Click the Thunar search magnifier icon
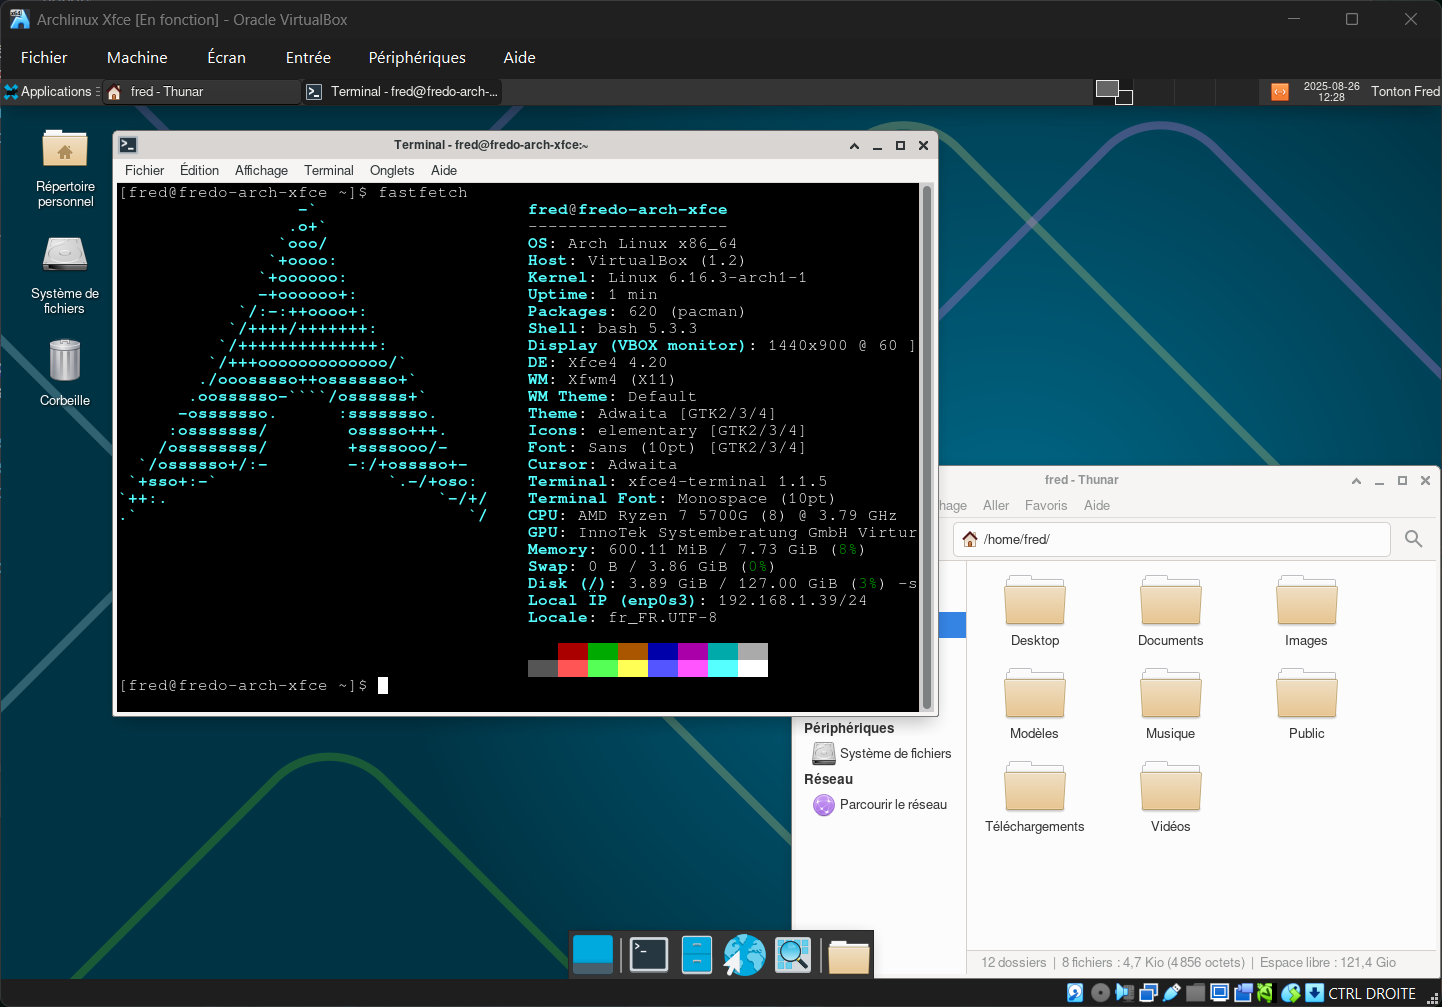1442x1007 pixels. click(x=1413, y=539)
